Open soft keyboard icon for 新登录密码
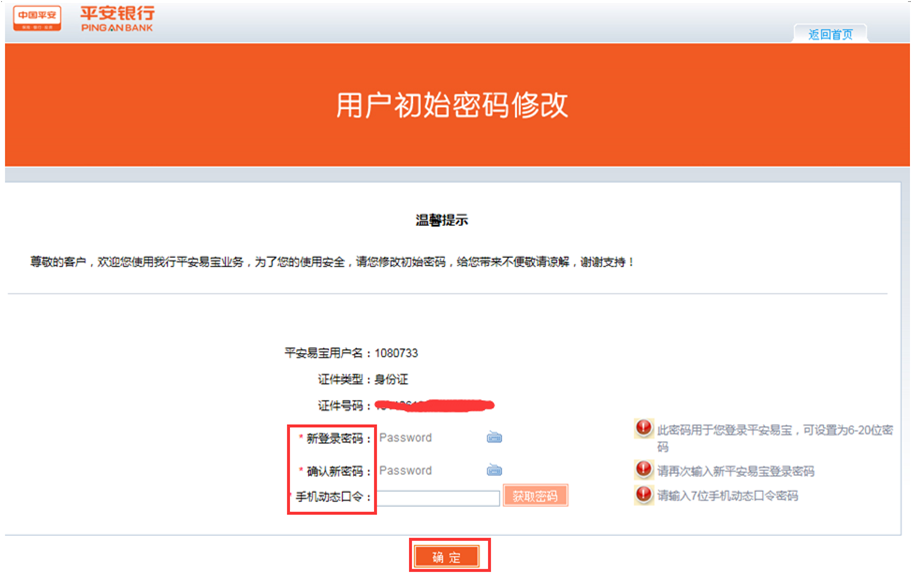Screen dimensions: 912x586 click(x=494, y=437)
